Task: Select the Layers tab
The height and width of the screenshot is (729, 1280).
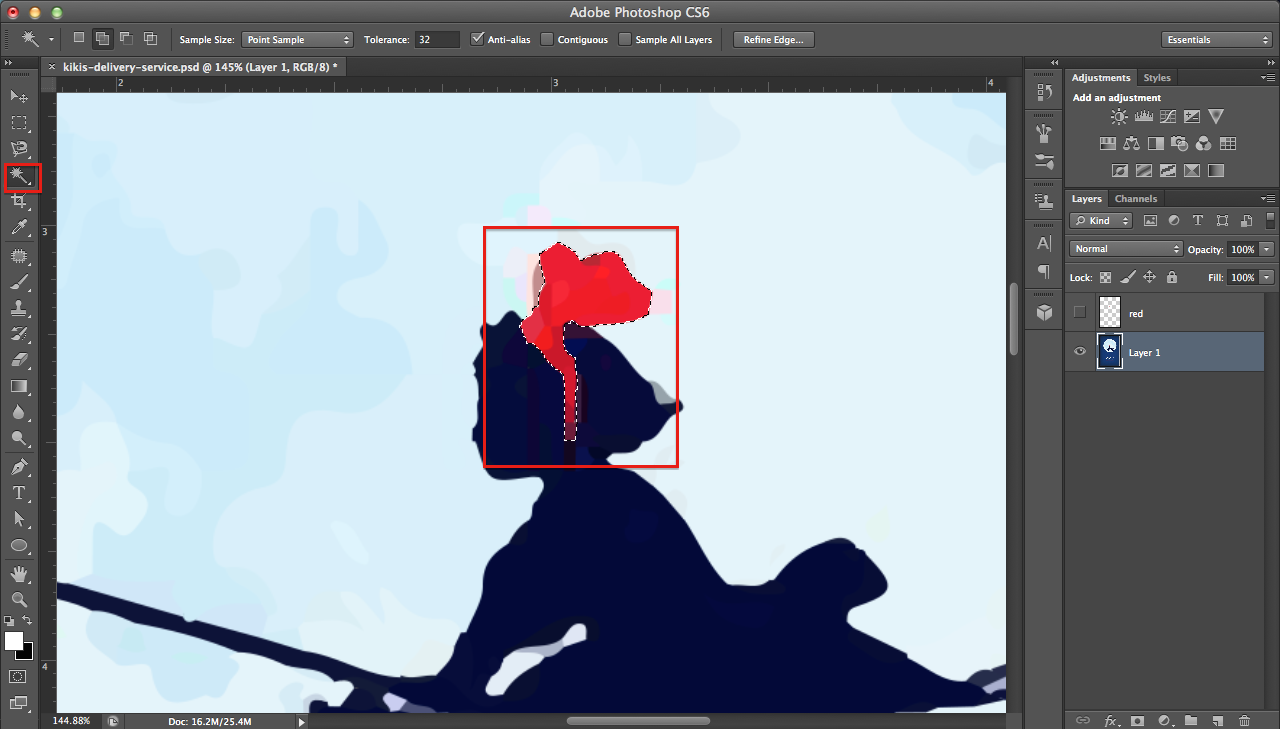Action: tap(1086, 198)
